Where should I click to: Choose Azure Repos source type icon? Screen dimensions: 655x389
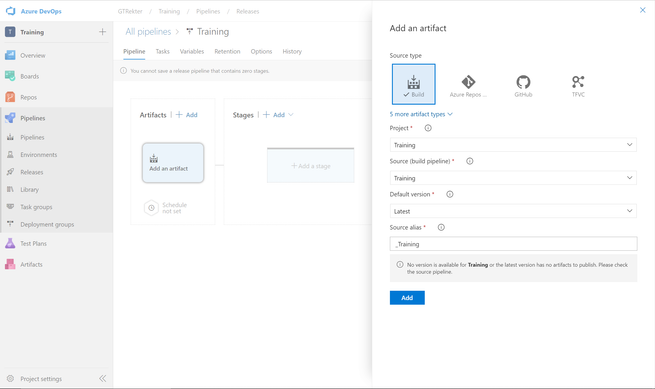pos(468,82)
